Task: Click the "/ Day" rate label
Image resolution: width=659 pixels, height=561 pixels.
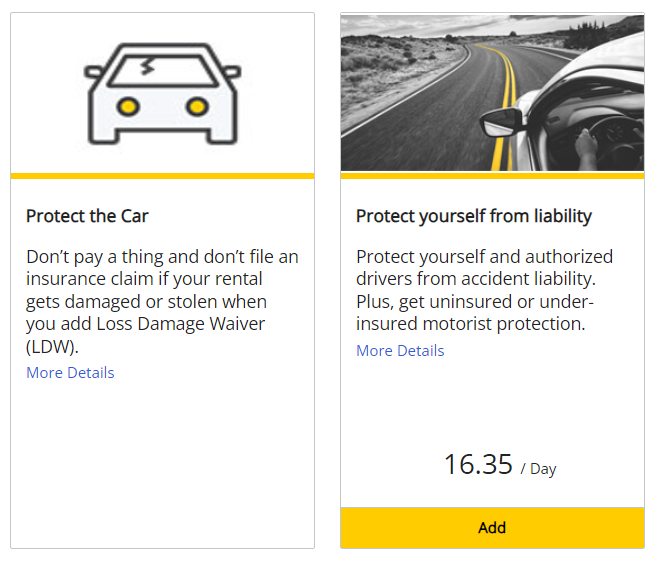Action: point(538,469)
